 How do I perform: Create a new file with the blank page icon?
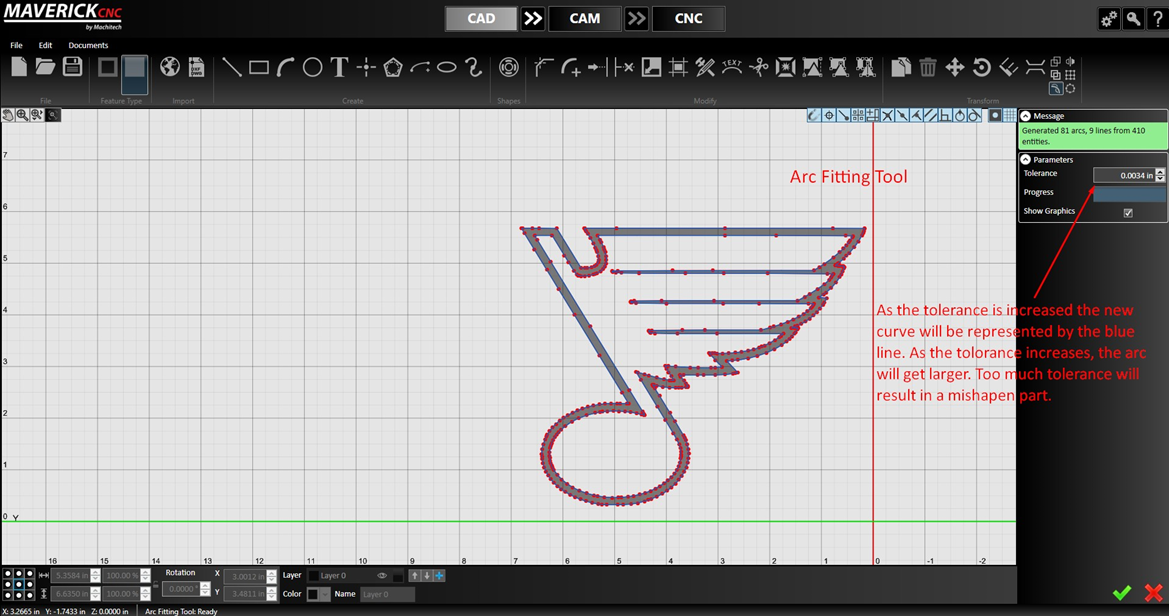pyautogui.click(x=19, y=68)
